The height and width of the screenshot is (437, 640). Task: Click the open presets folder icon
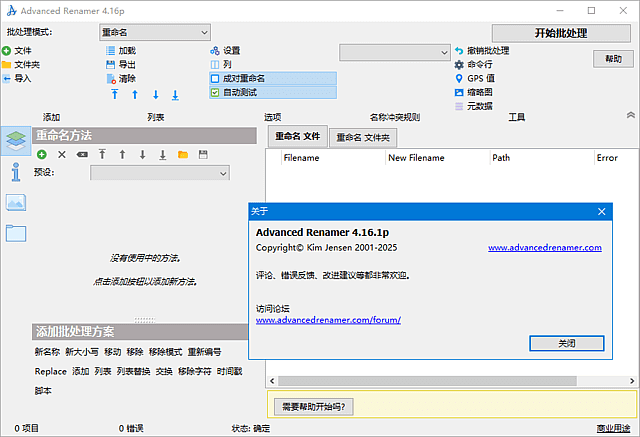(183, 155)
